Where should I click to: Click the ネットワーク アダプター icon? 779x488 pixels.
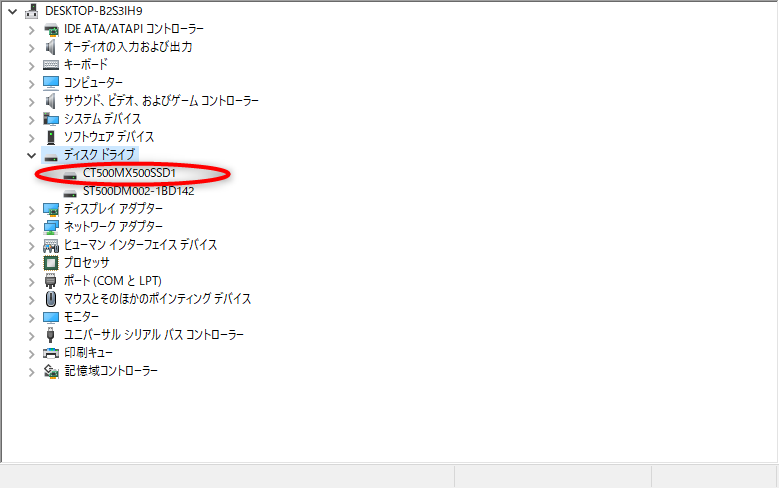click(51, 227)
